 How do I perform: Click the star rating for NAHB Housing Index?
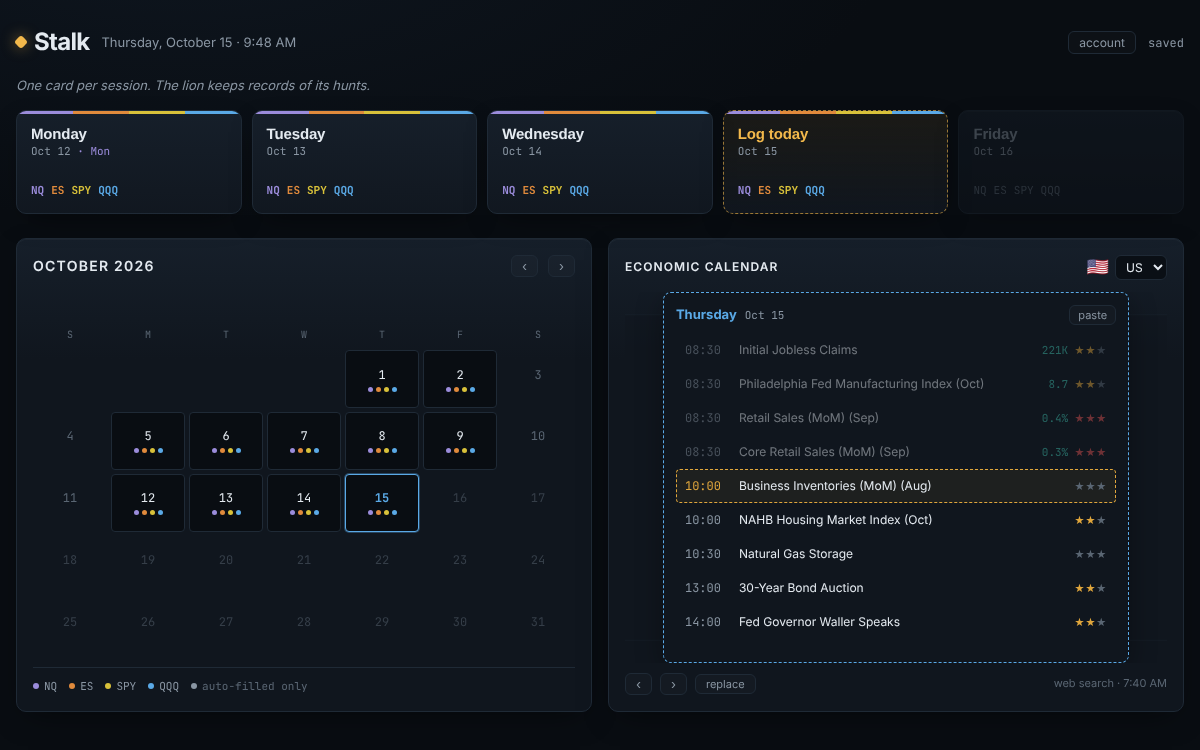(1090, 520)
